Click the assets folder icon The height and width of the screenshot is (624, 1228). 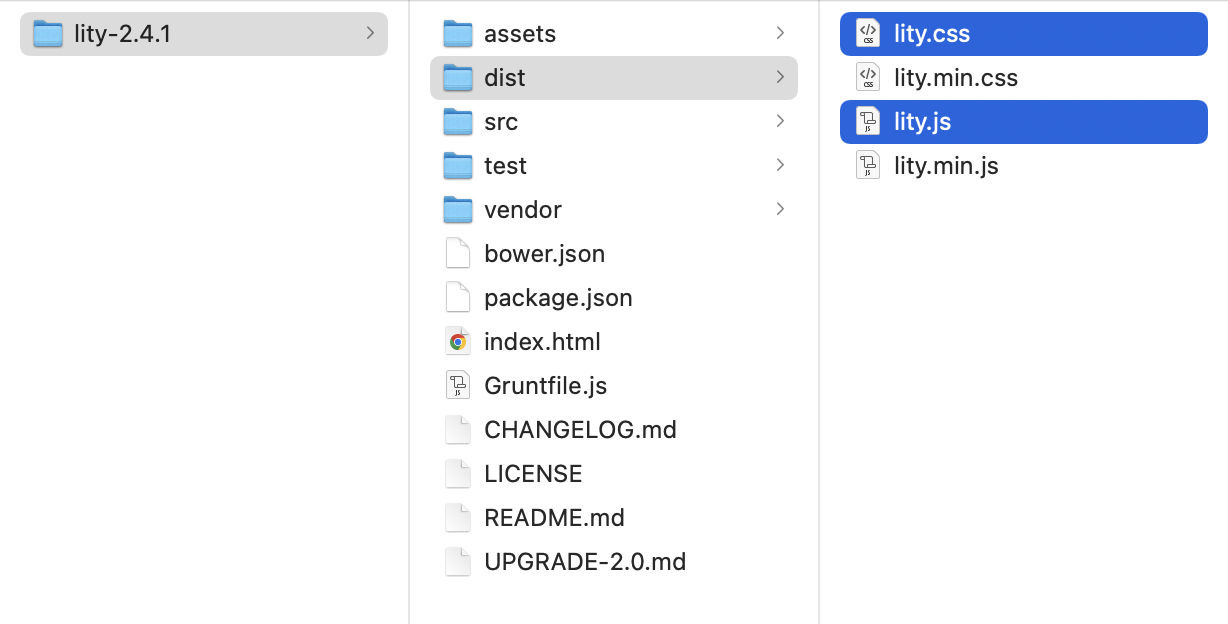pos(458,34)
